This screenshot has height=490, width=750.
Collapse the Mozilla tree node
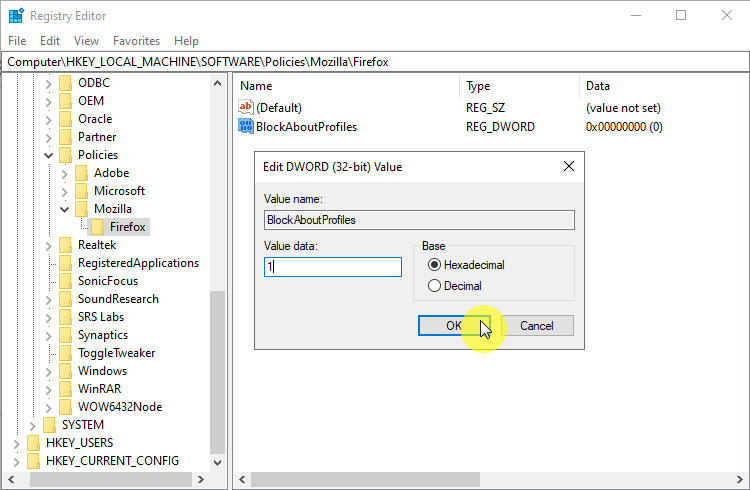pos(65,209)
